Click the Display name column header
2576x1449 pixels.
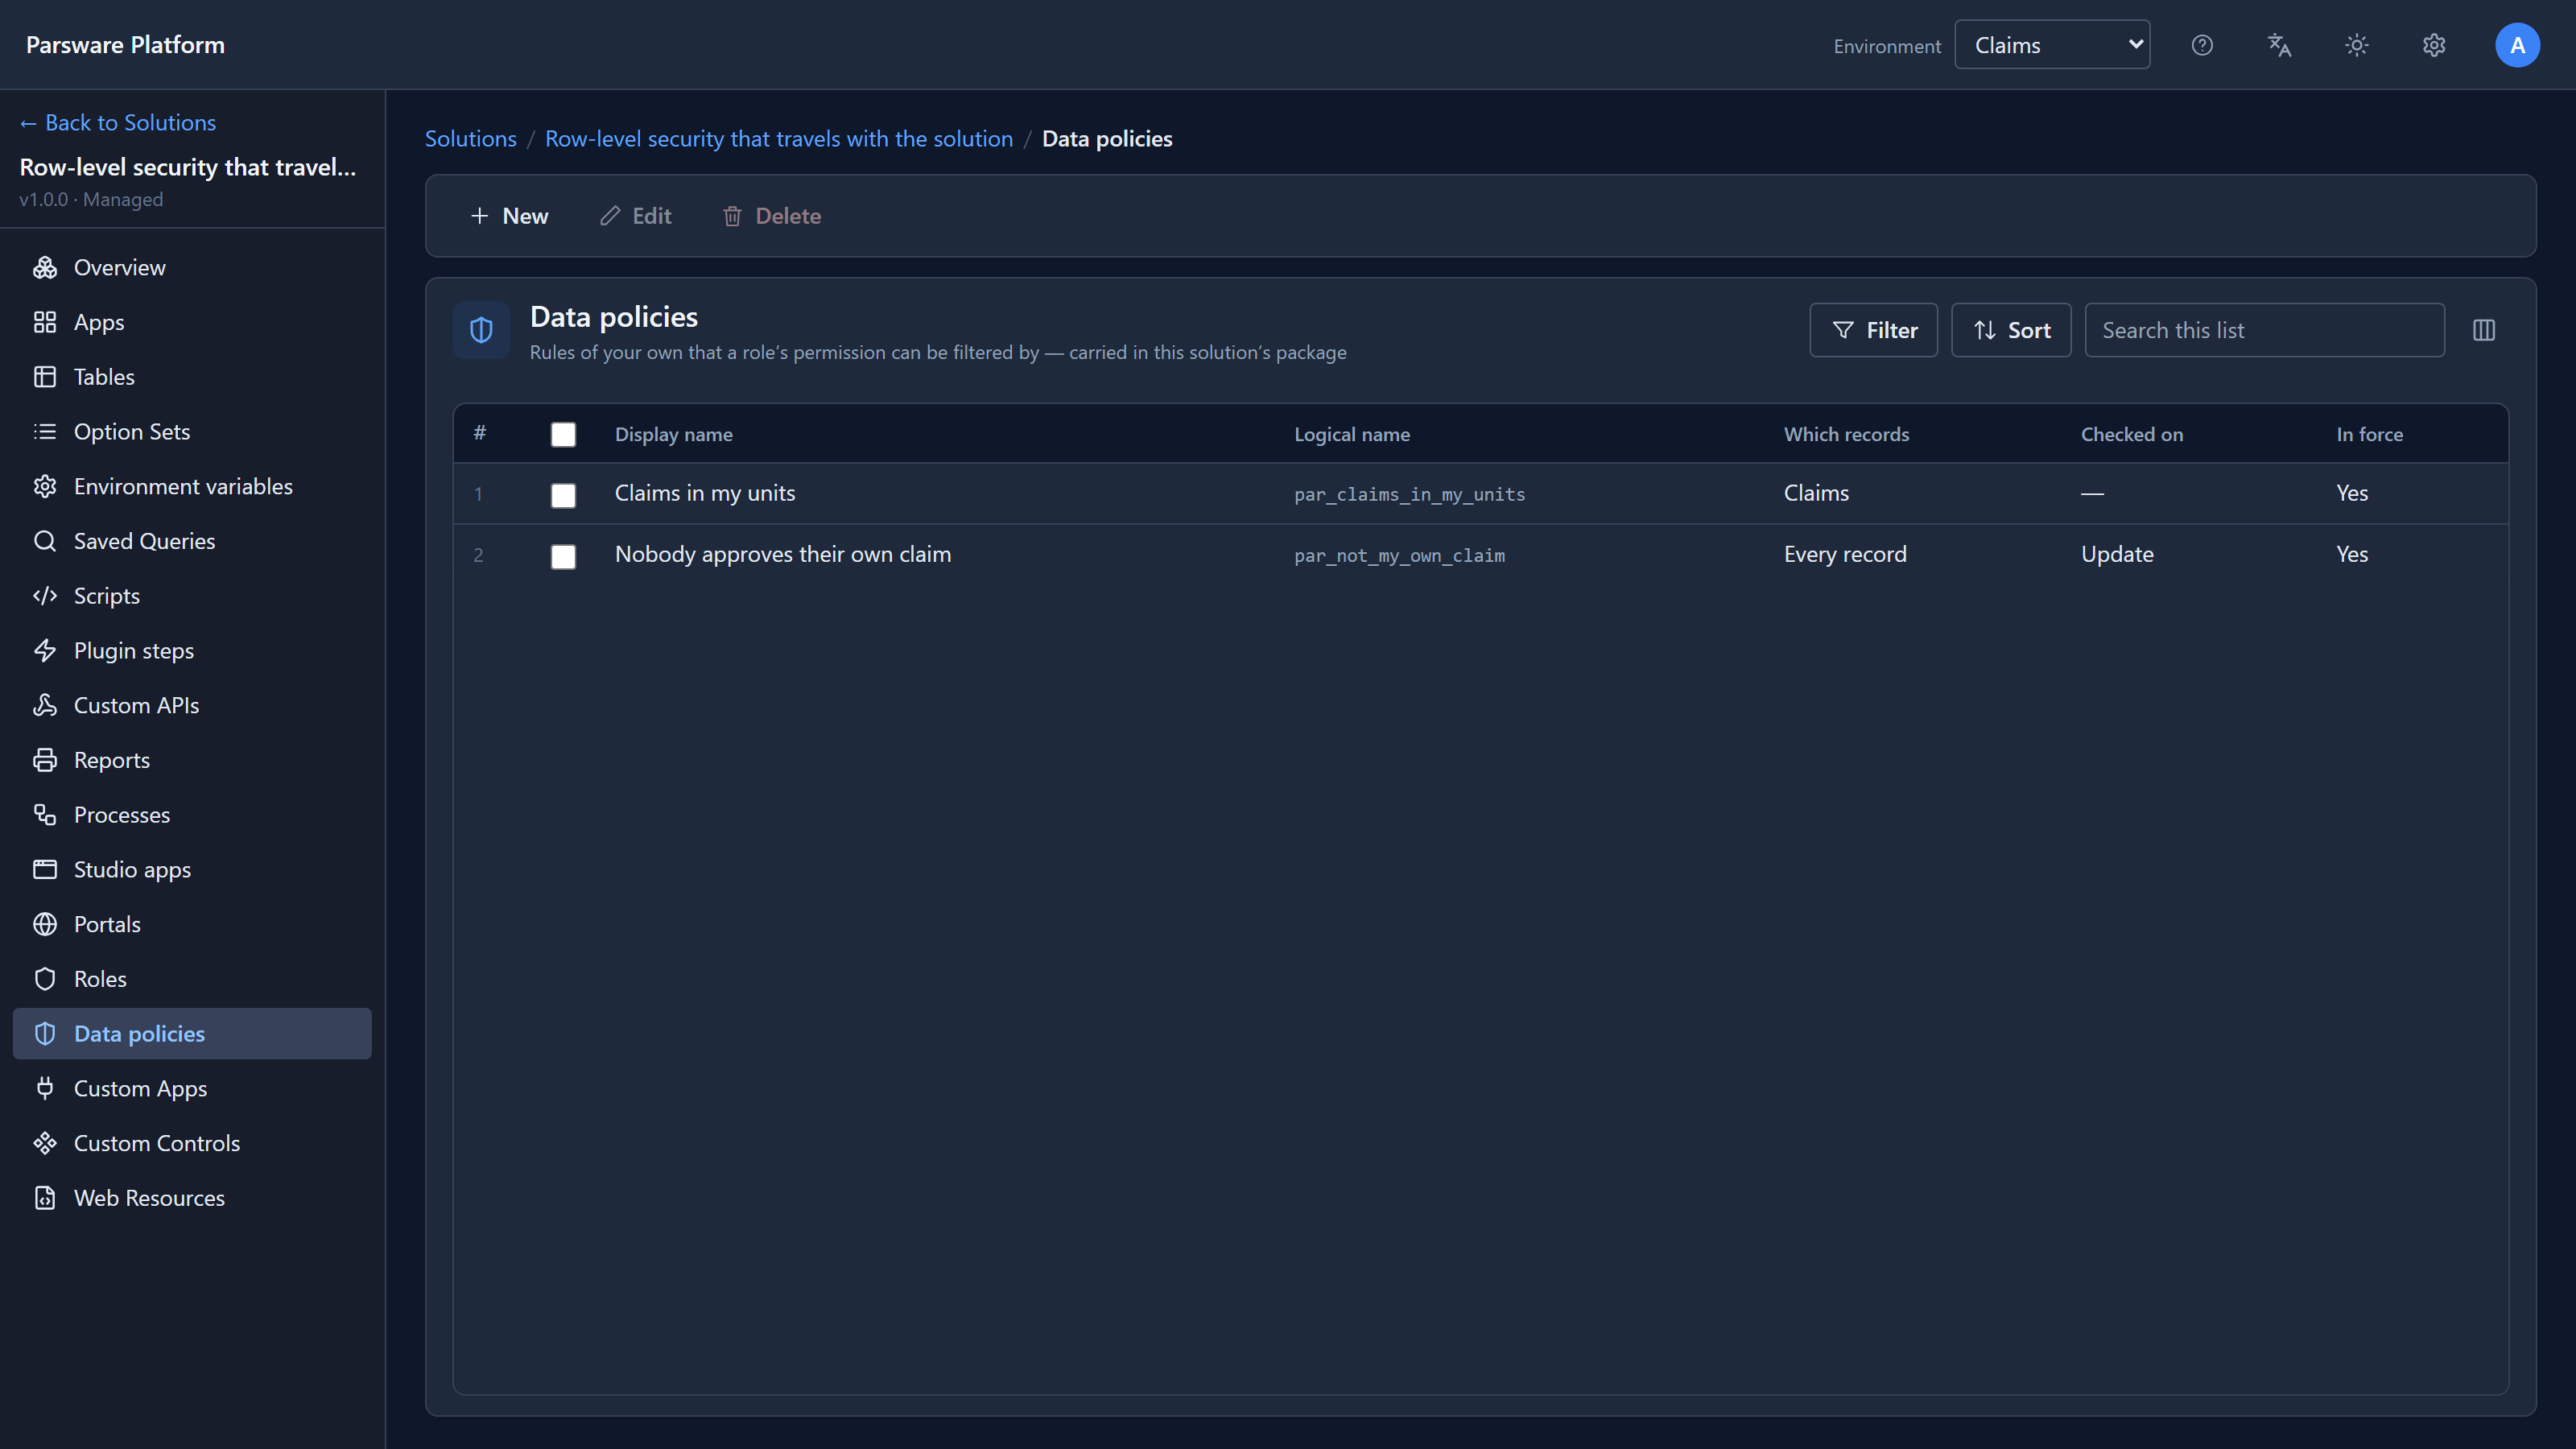click(674, 434)
